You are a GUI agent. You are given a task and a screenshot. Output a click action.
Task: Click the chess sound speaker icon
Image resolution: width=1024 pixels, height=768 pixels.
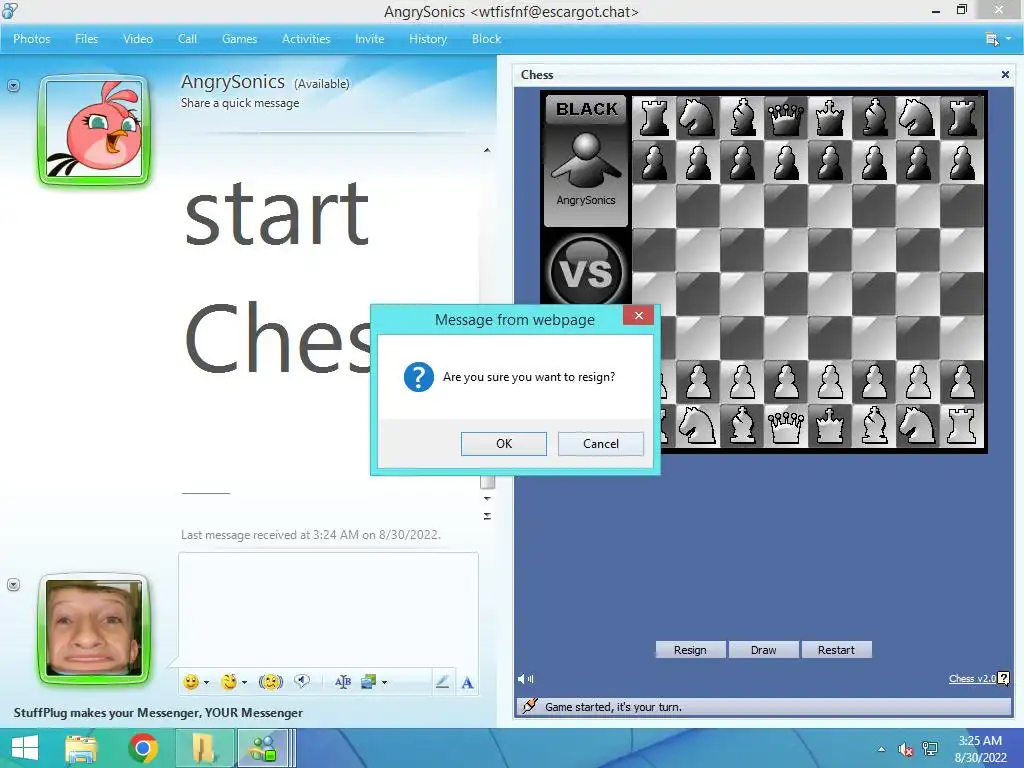pyautogui.click(x=526, y=679)
